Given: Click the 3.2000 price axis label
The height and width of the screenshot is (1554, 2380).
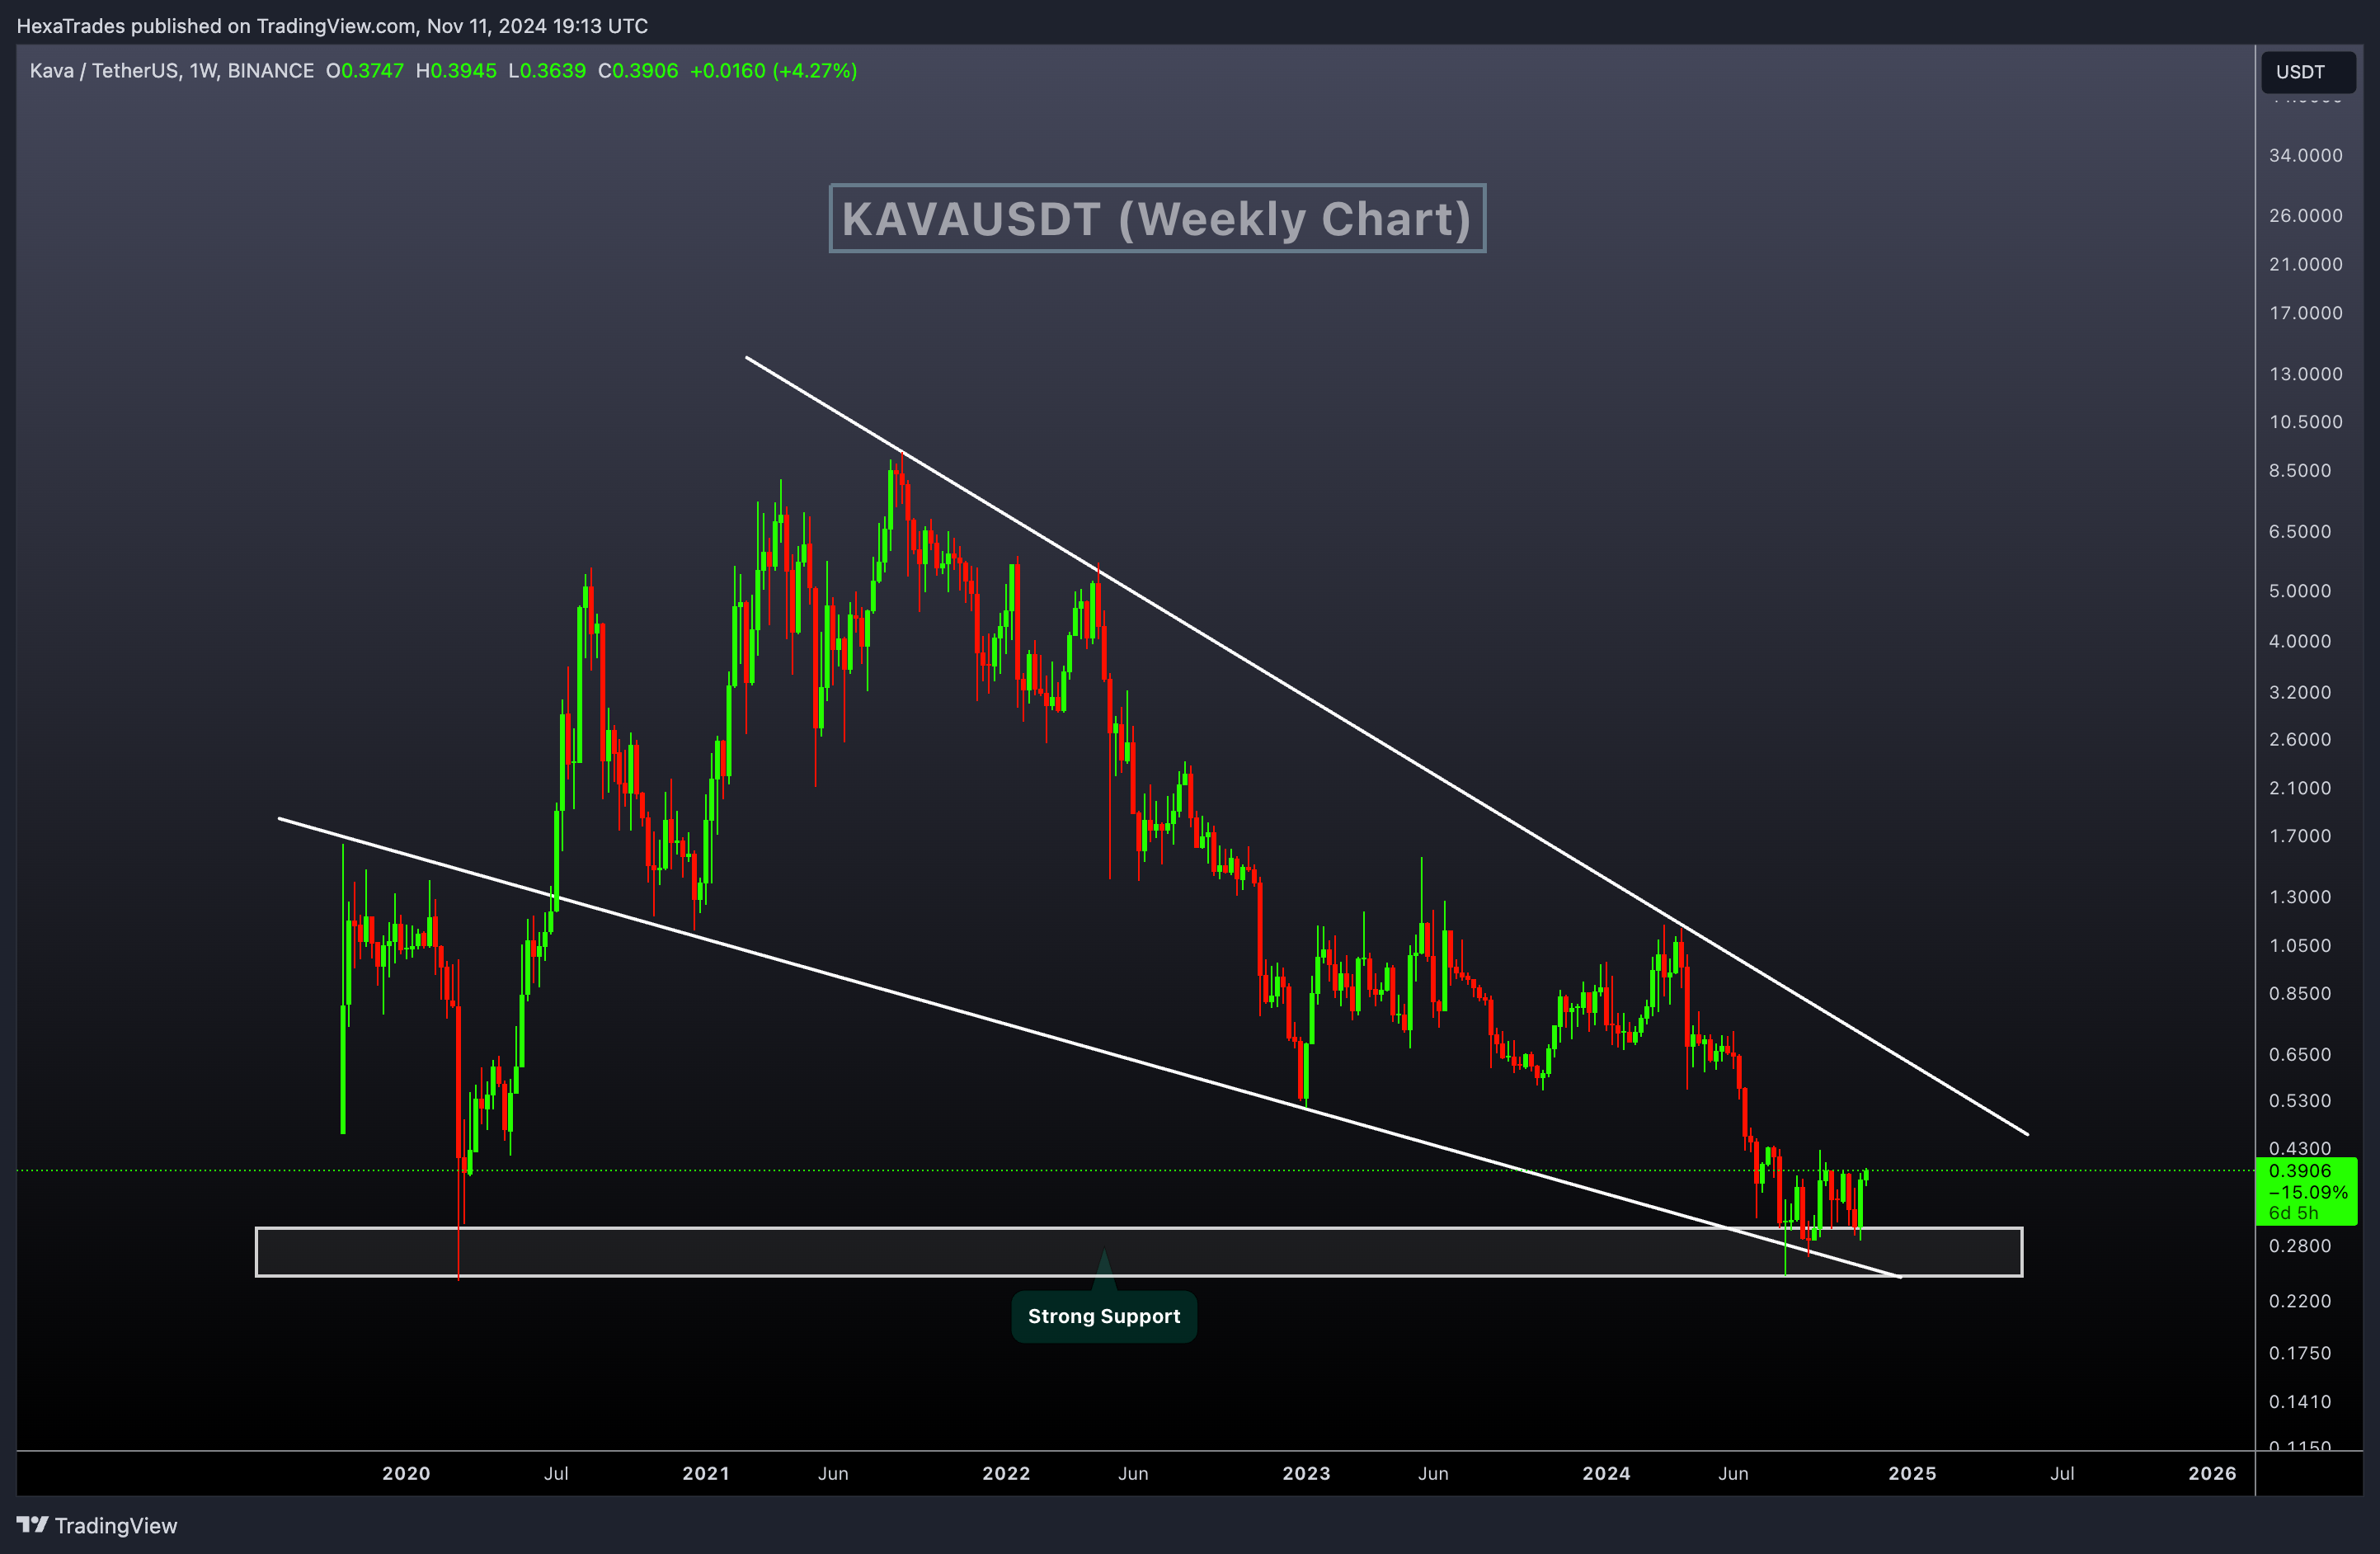Looking at the screenshot, I should 2299,692.
